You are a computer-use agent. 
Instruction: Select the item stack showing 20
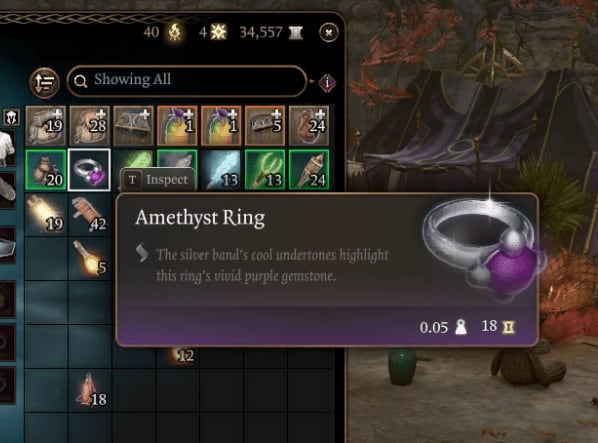point(45,170)
